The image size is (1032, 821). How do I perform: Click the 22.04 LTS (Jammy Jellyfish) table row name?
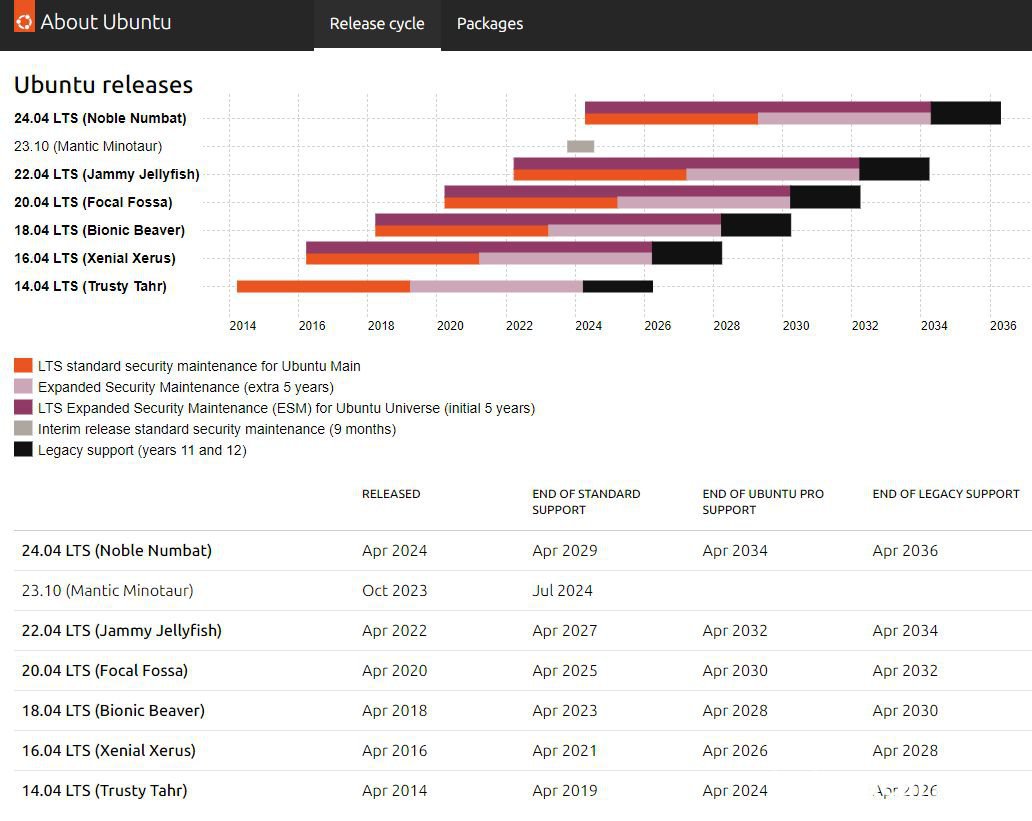[x=121, y=631]
